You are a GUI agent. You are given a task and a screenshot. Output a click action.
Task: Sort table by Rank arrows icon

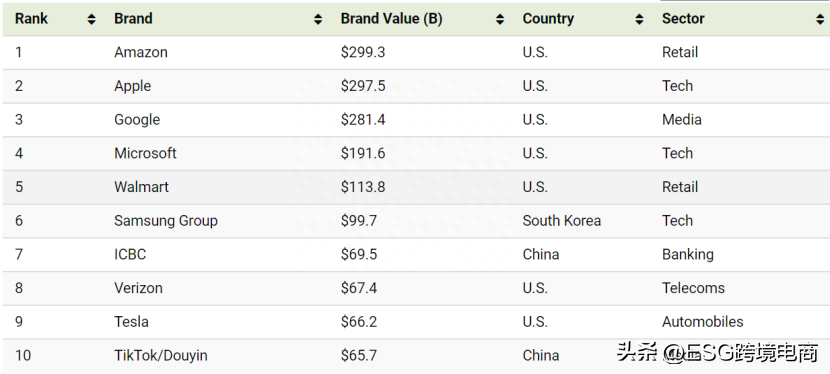pos(92,20)
